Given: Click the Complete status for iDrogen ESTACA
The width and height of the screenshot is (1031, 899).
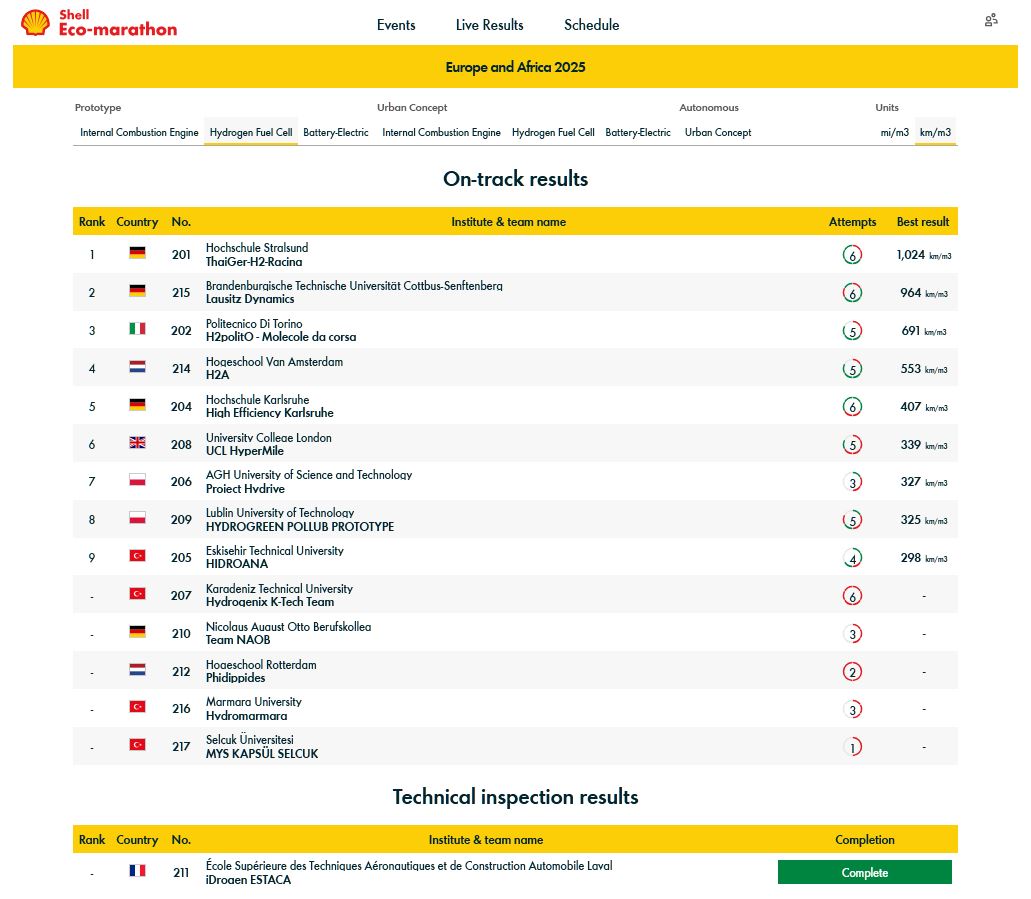Looking at the screenshot, I should coord(864,872).
